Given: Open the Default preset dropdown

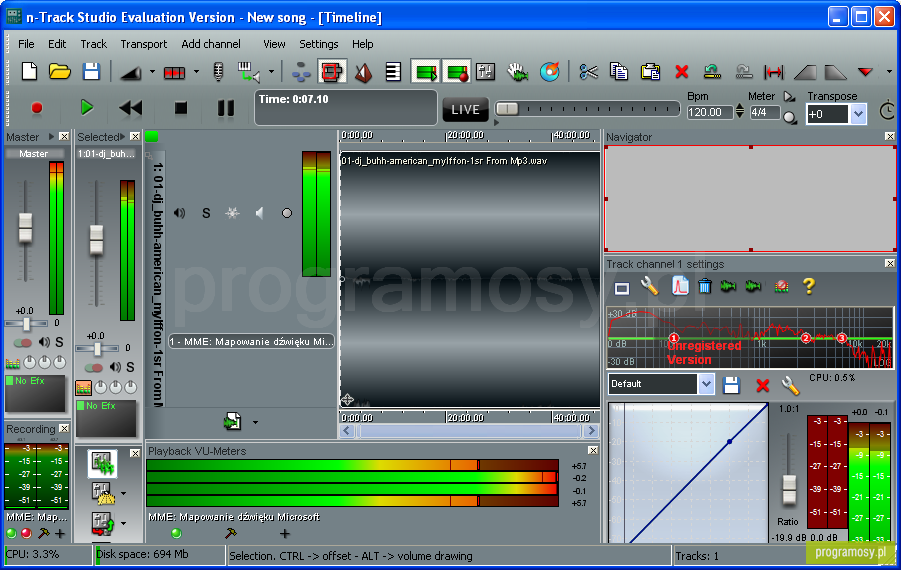Looking at the screenshot, I should click(x=706, y=384).
